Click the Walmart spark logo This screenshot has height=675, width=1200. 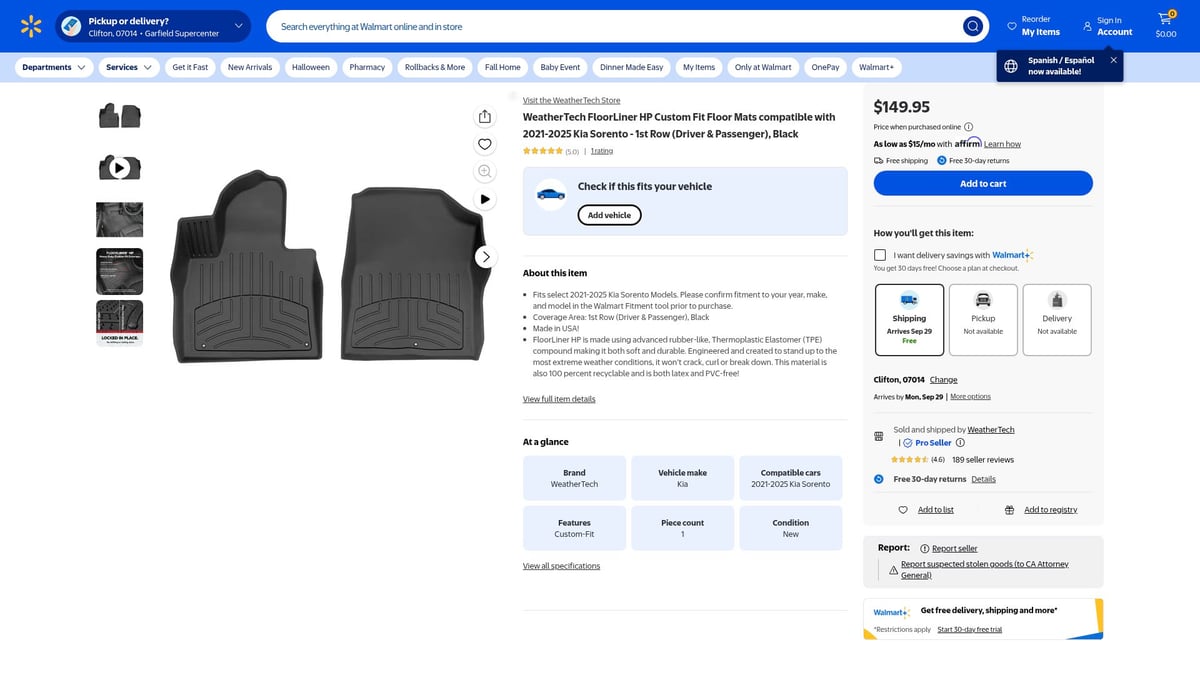click(31, 26)
